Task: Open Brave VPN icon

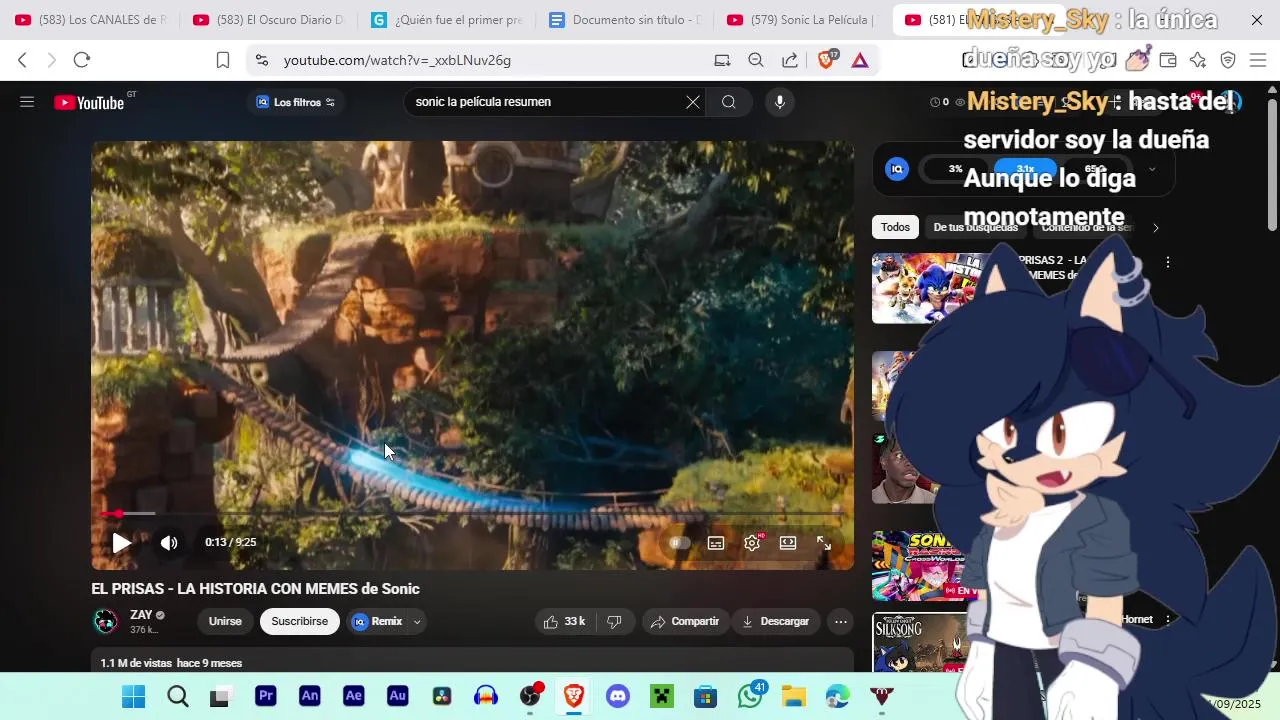Action: [x=1228, y=60]
